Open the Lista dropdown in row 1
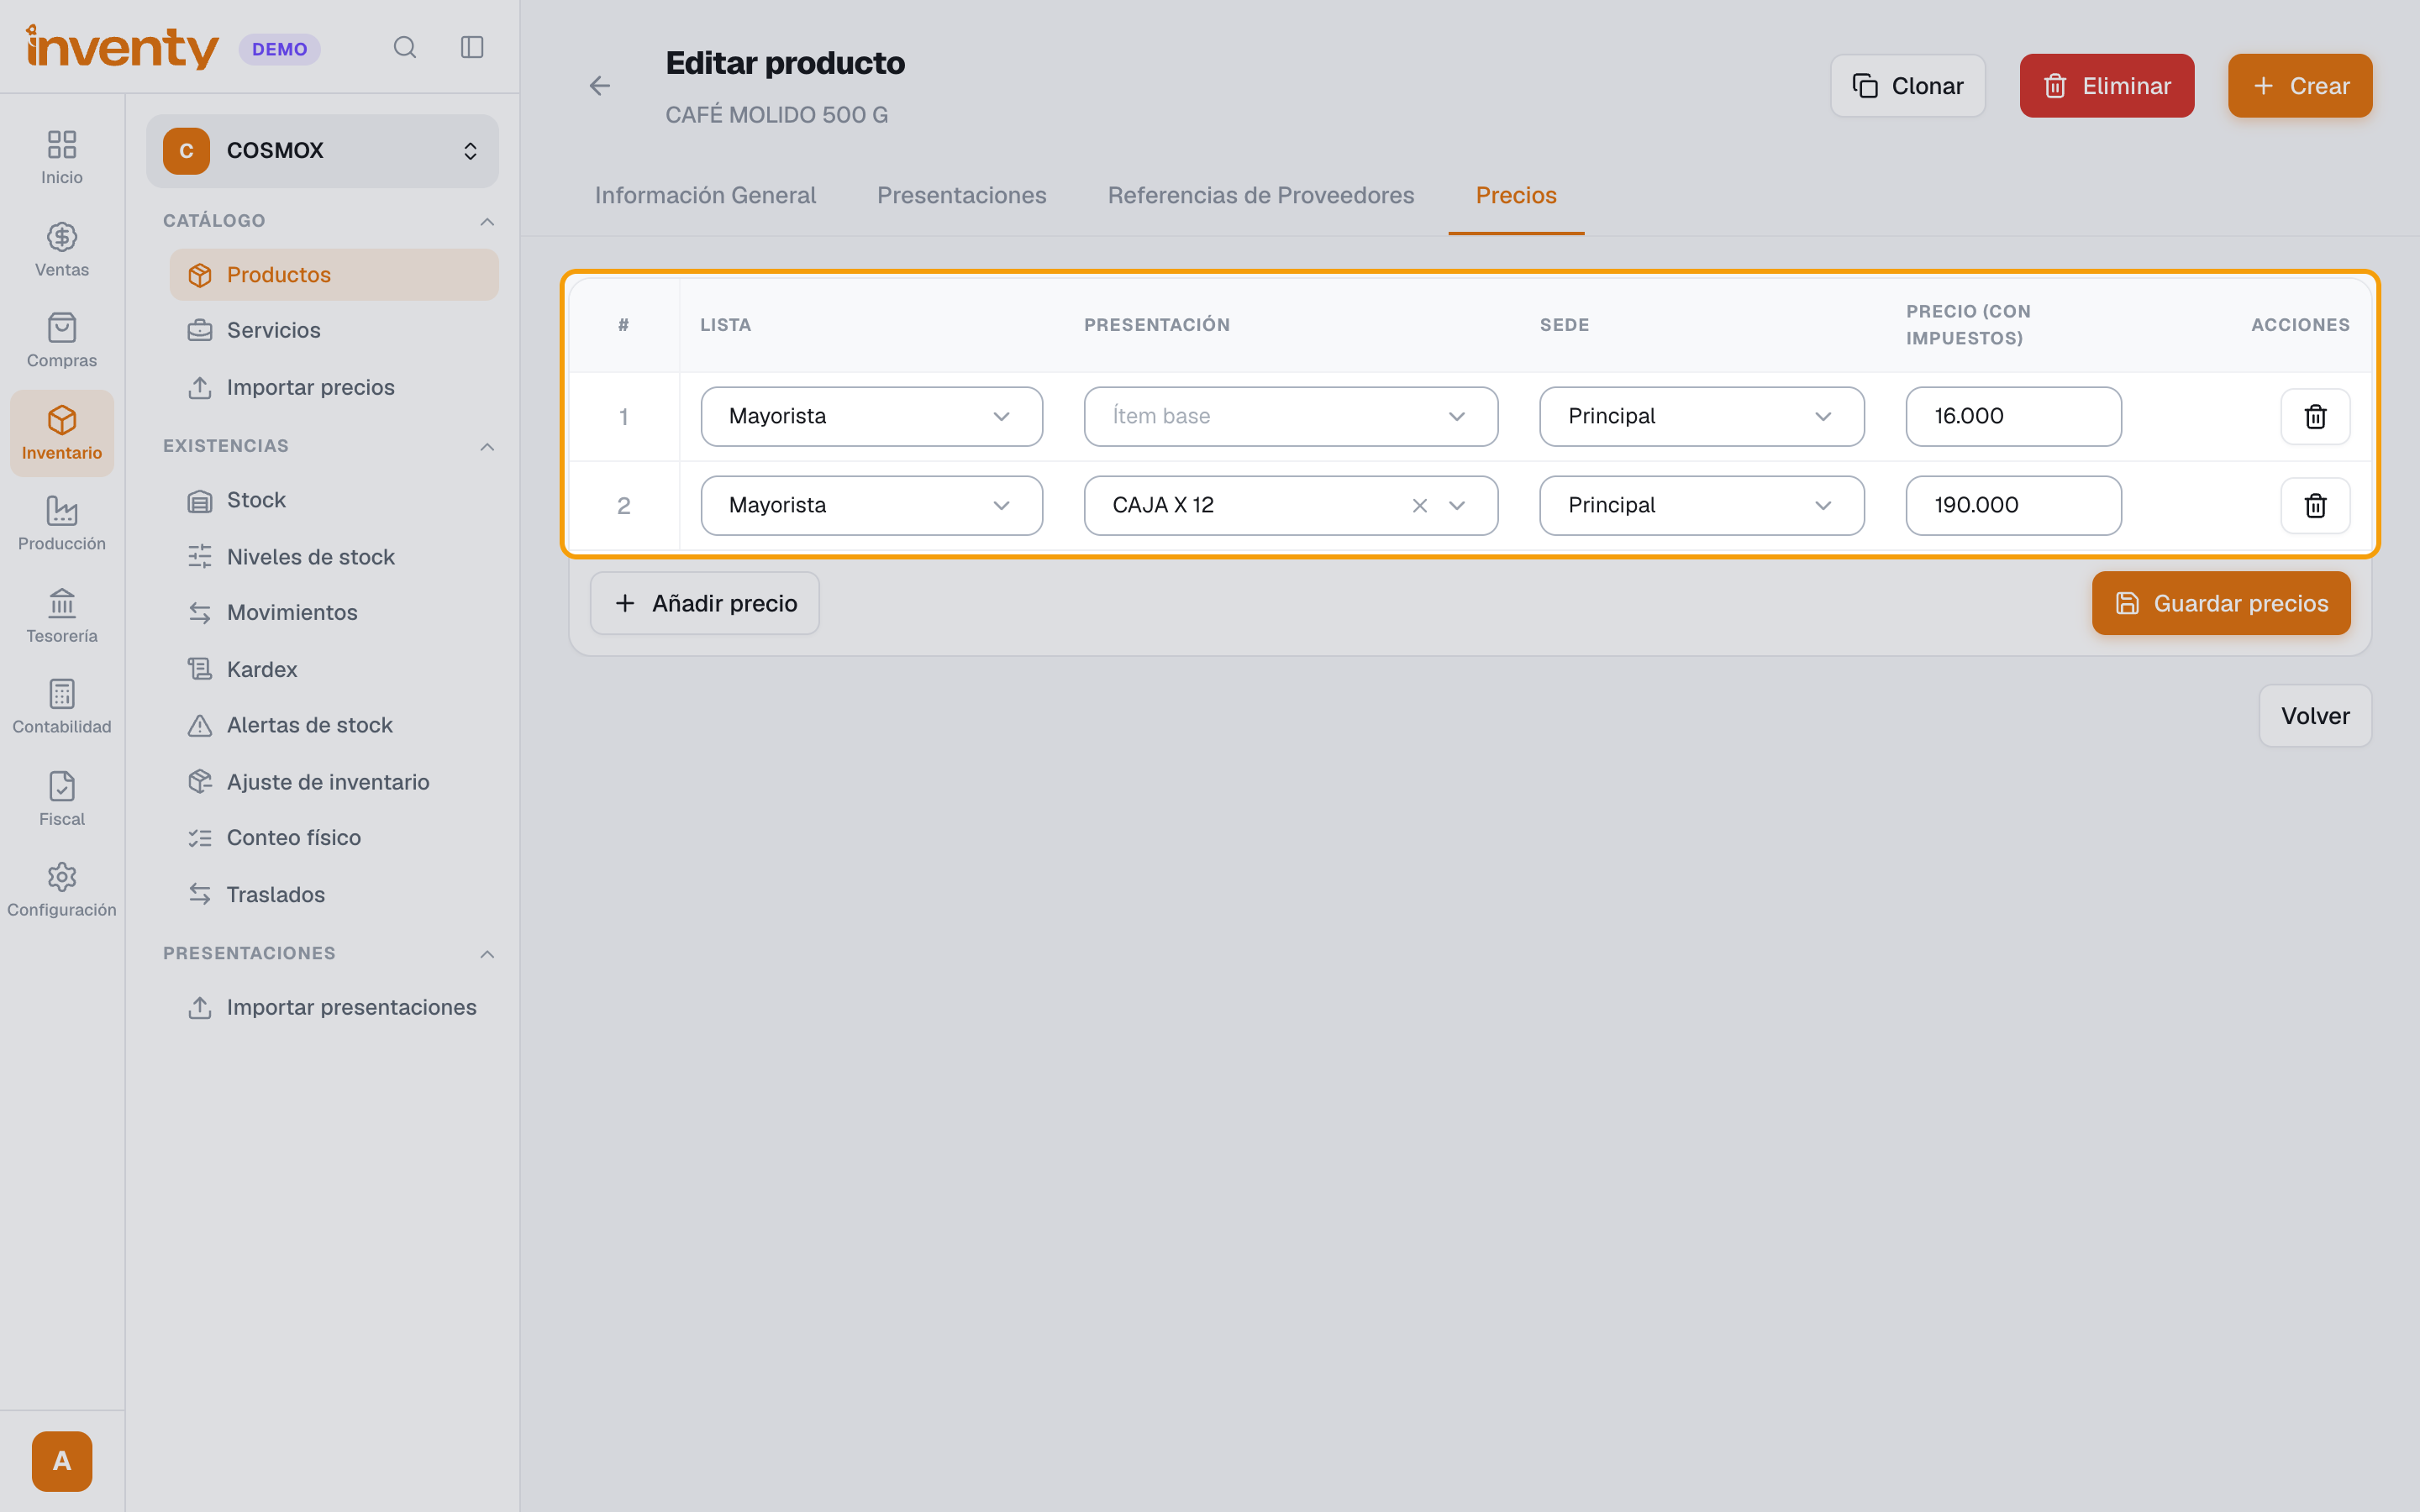Screen dimensions: 2420x1512 click(x=871, y=417)
